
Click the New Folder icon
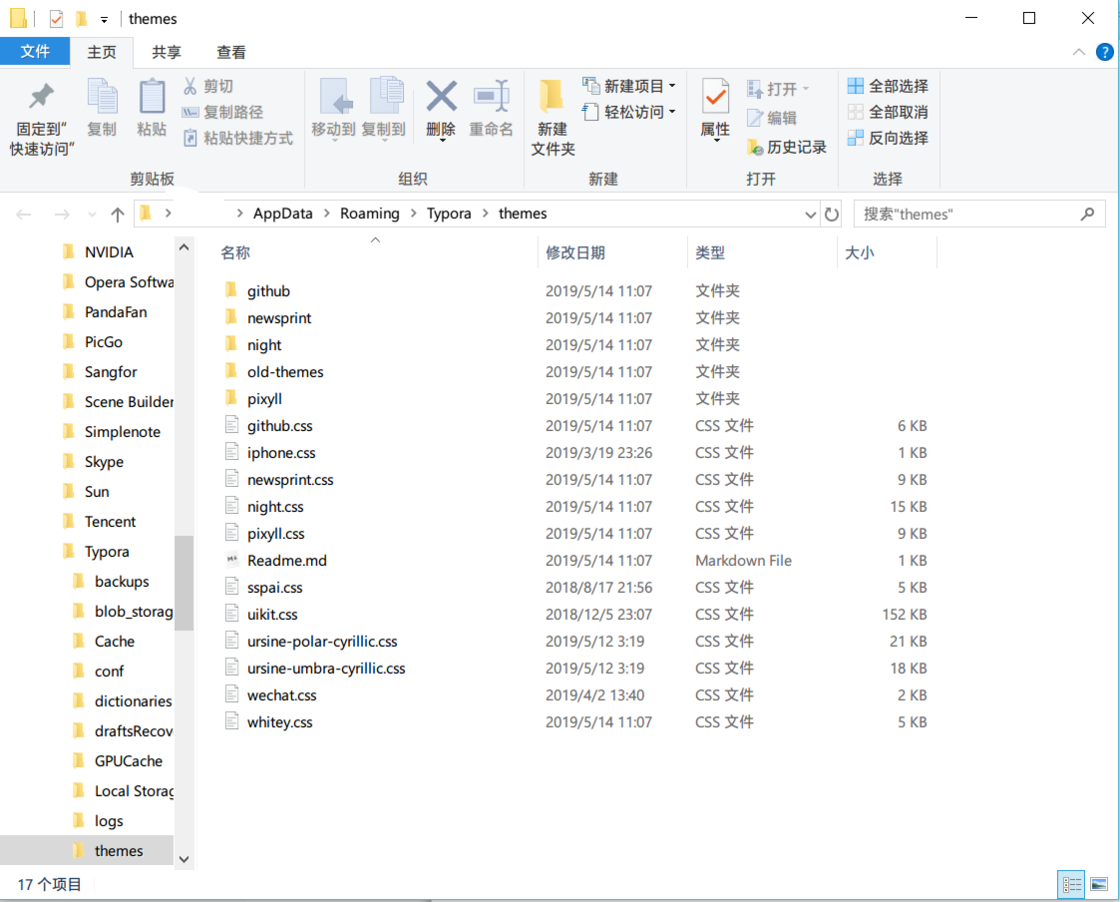point(552,98)
